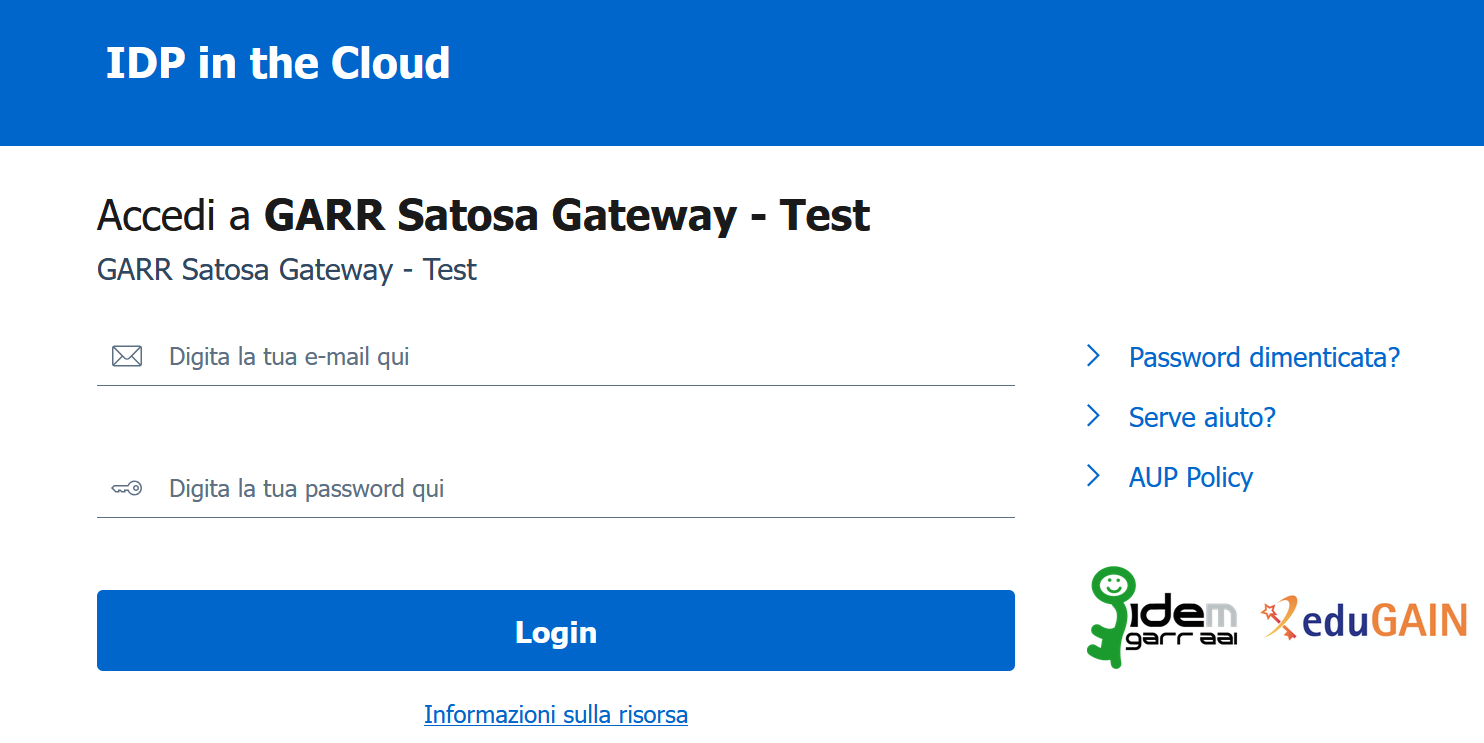Screen dimensions: 1484x743
Task: Open the AUP Policy page
Action: [x=1191, y=477]
